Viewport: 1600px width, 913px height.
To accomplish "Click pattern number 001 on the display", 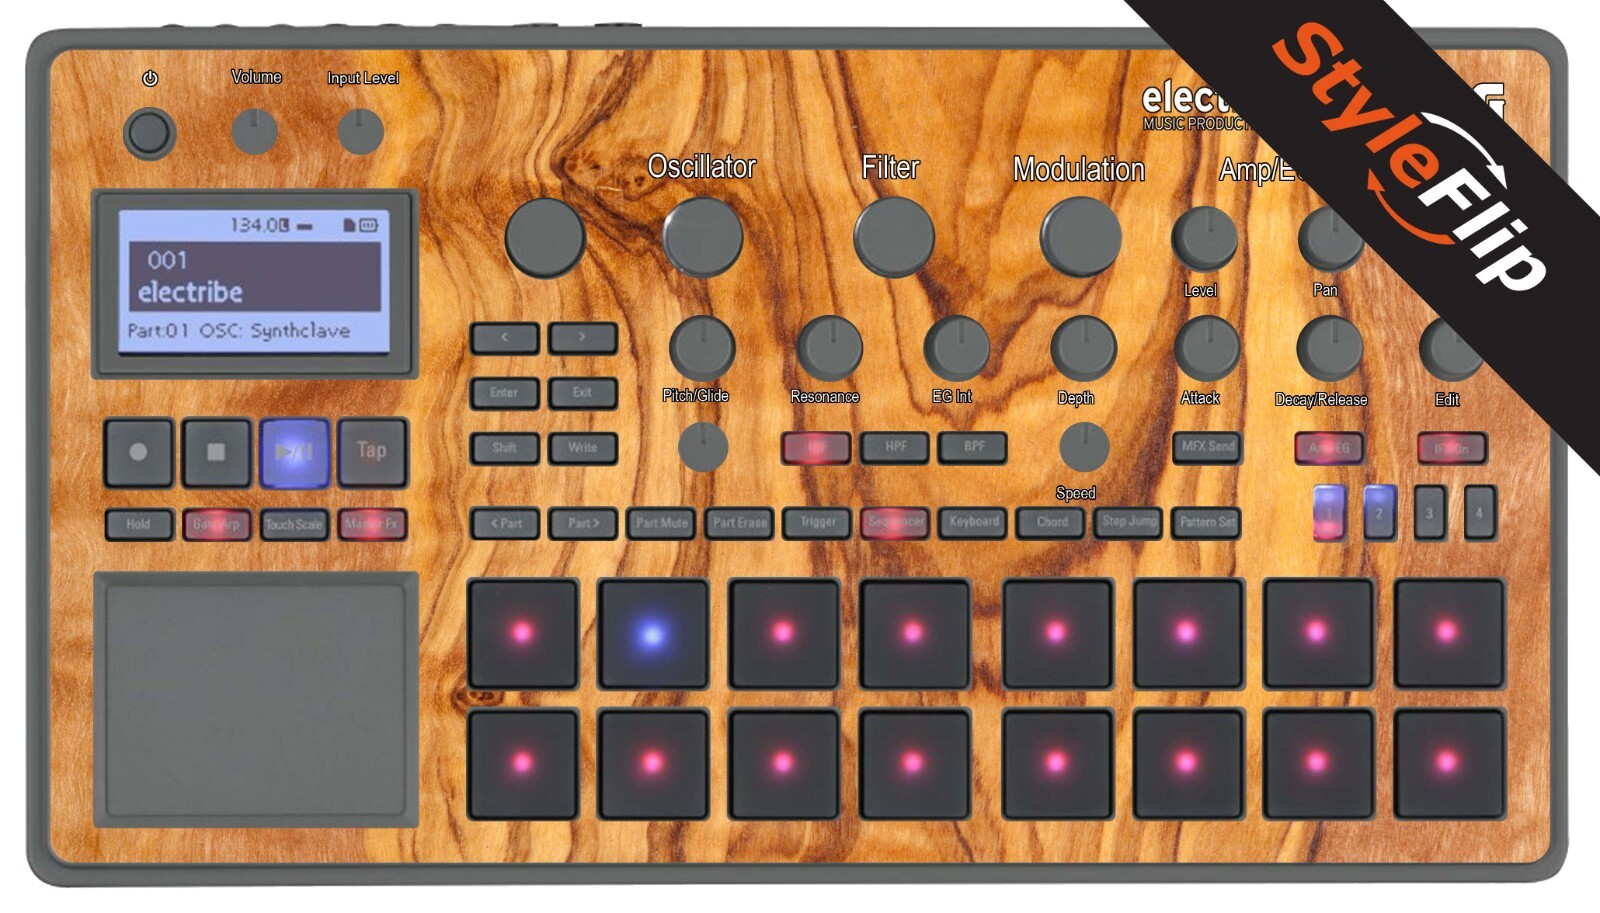I will (167, 260).
